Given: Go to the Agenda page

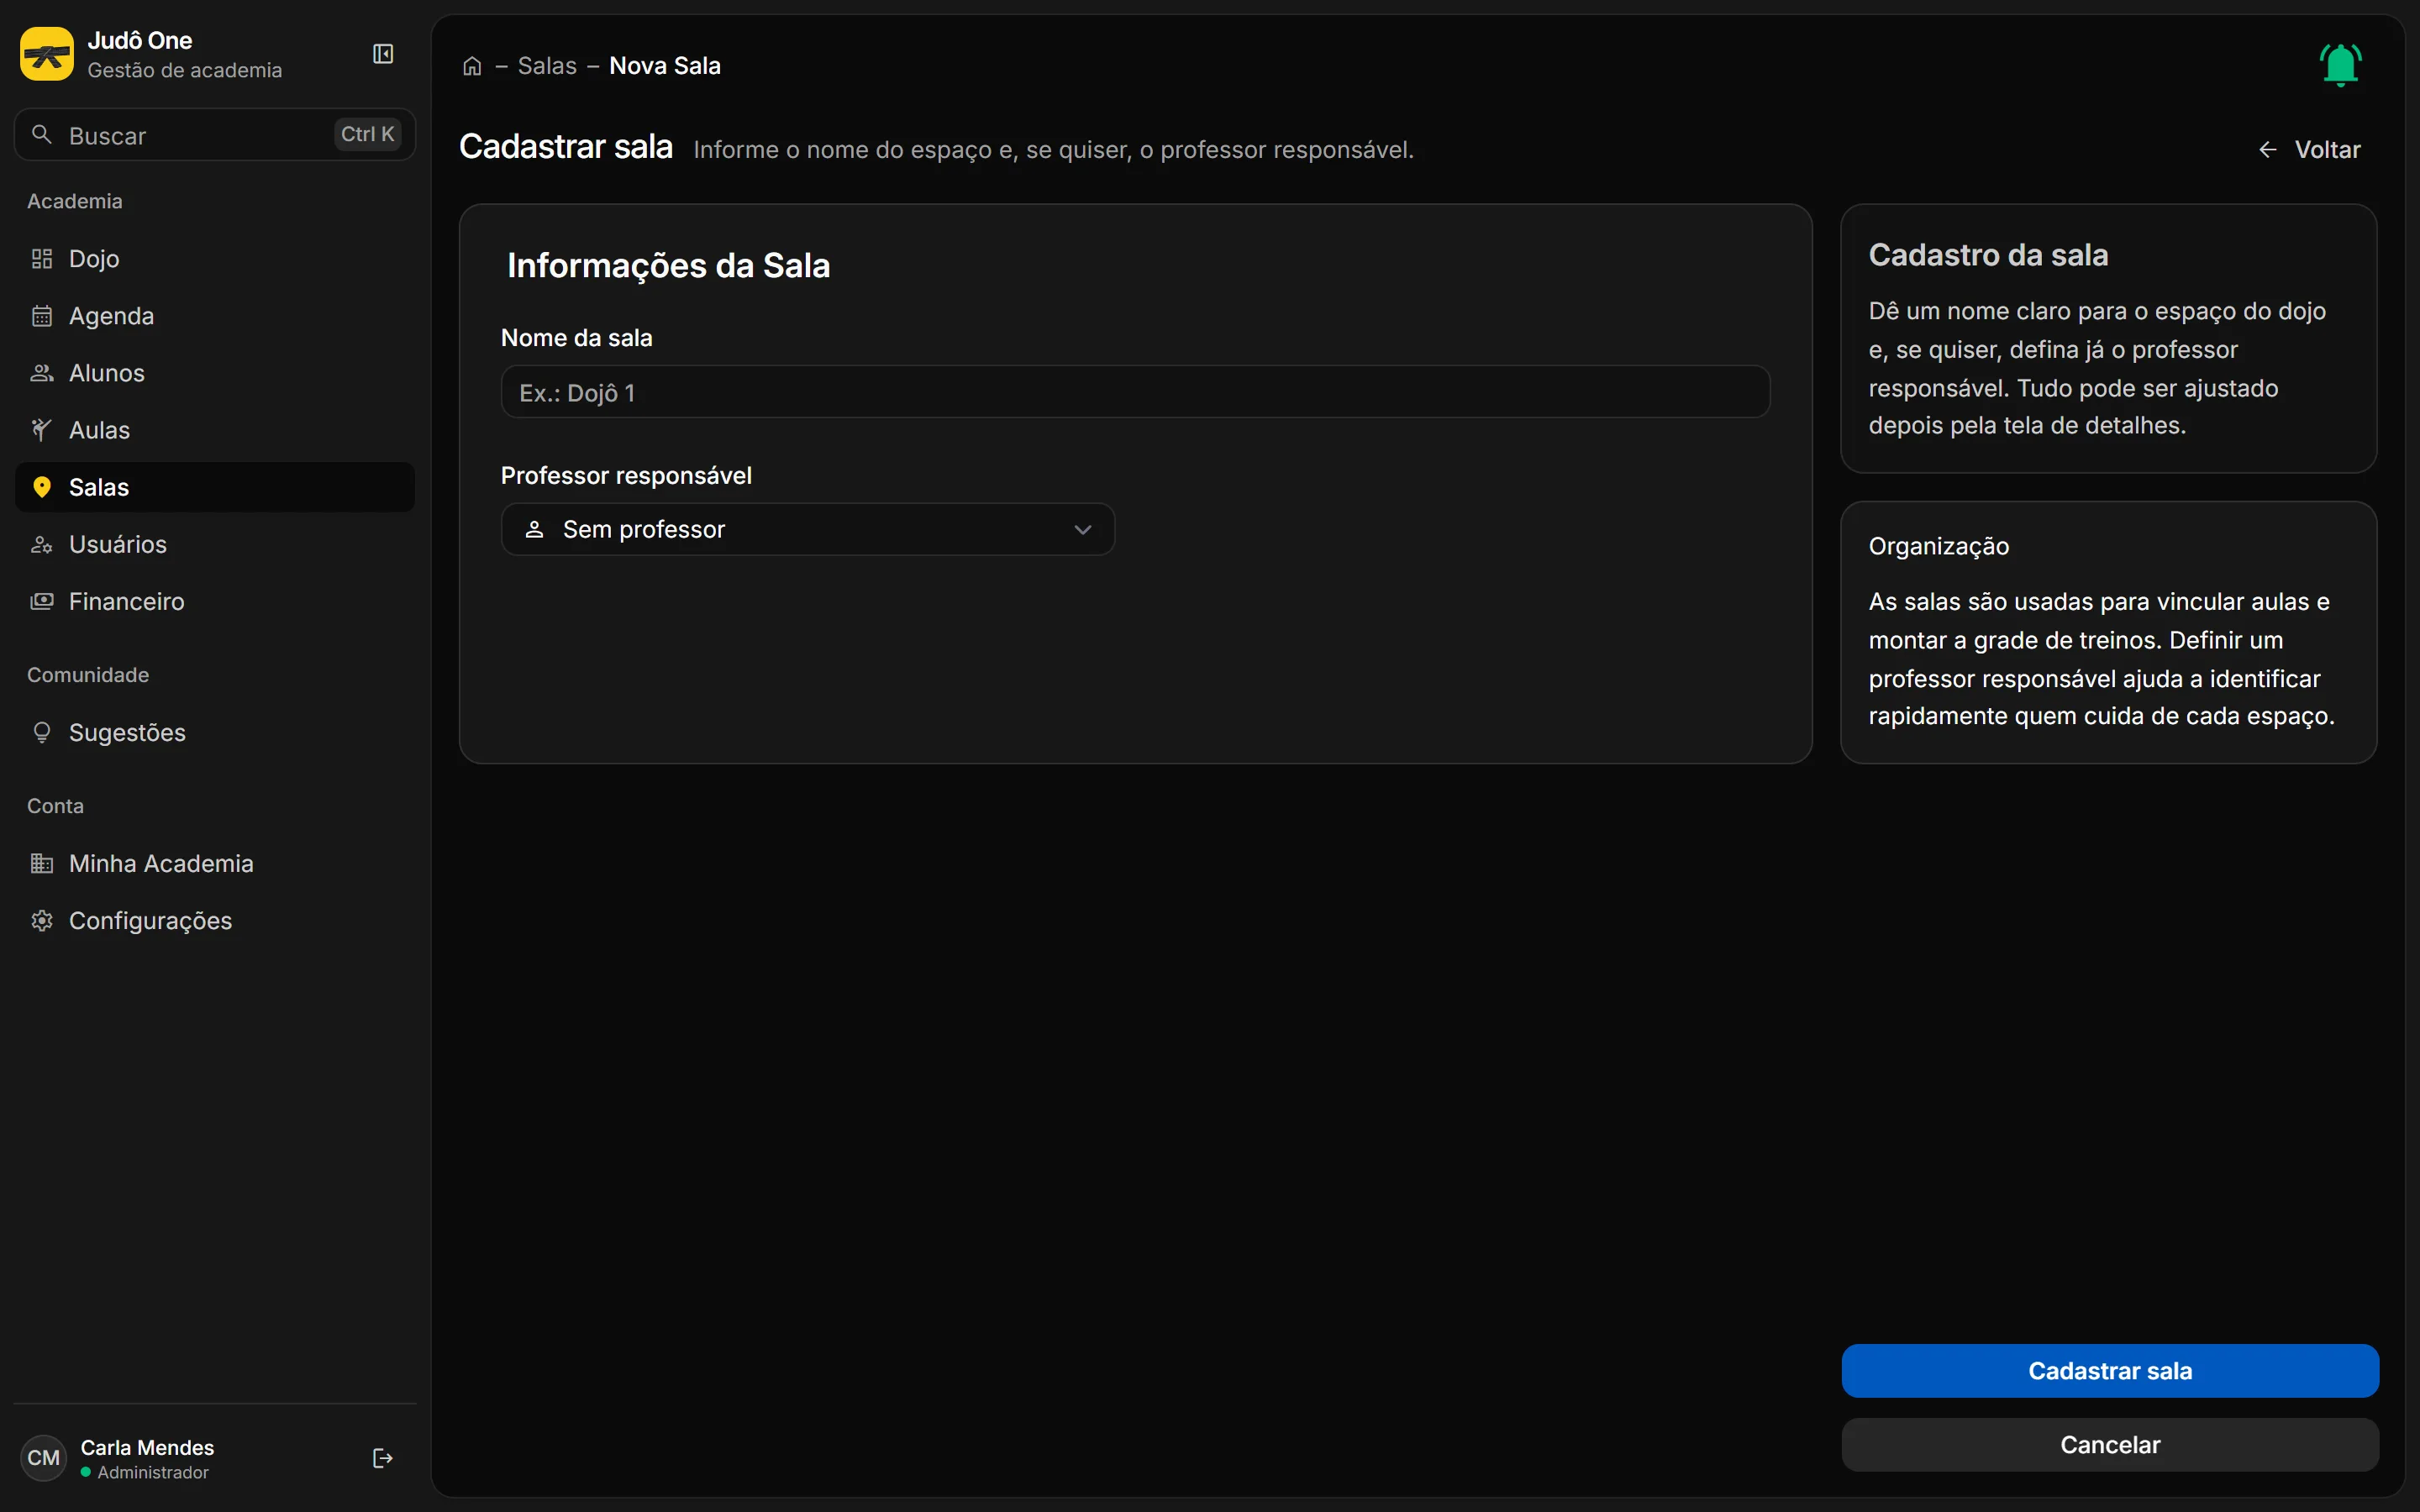Looking at the screenshot, I should coord(215,316).
